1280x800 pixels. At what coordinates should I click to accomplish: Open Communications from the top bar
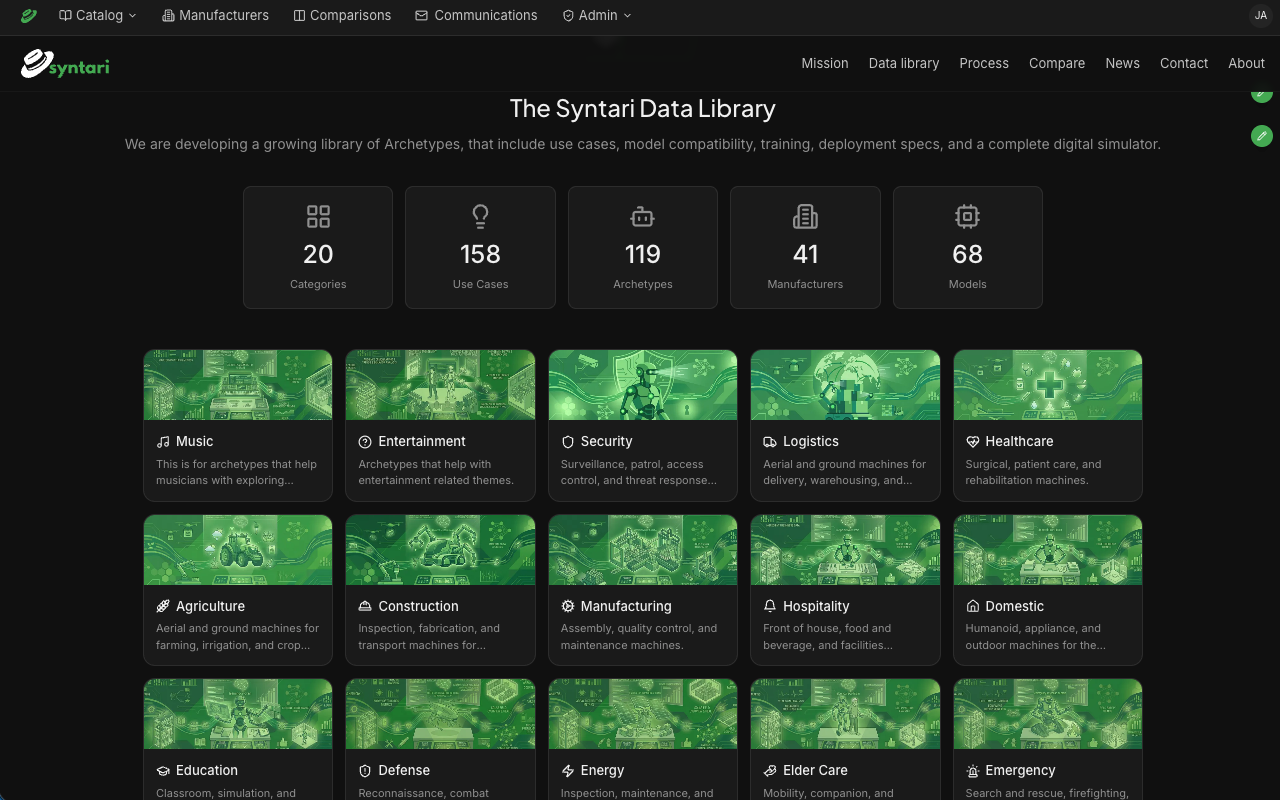[476, 15]
